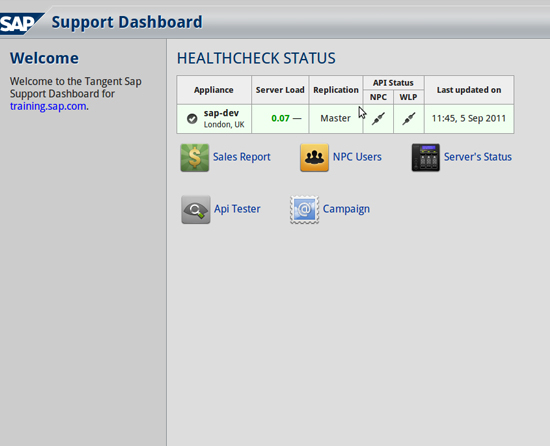Select the Api Tester text link
This screenshot has height=446, width=550.
click(237, 209)
